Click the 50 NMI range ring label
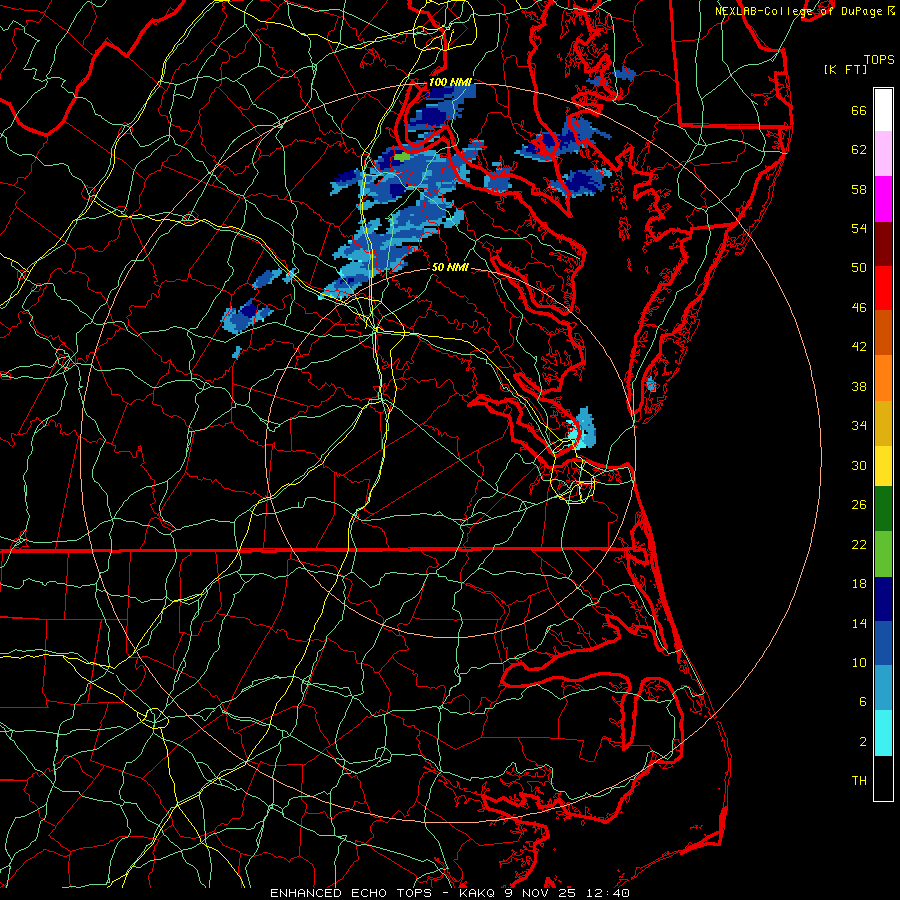Viewport: 900px width, 900px height. coord(450,267)
